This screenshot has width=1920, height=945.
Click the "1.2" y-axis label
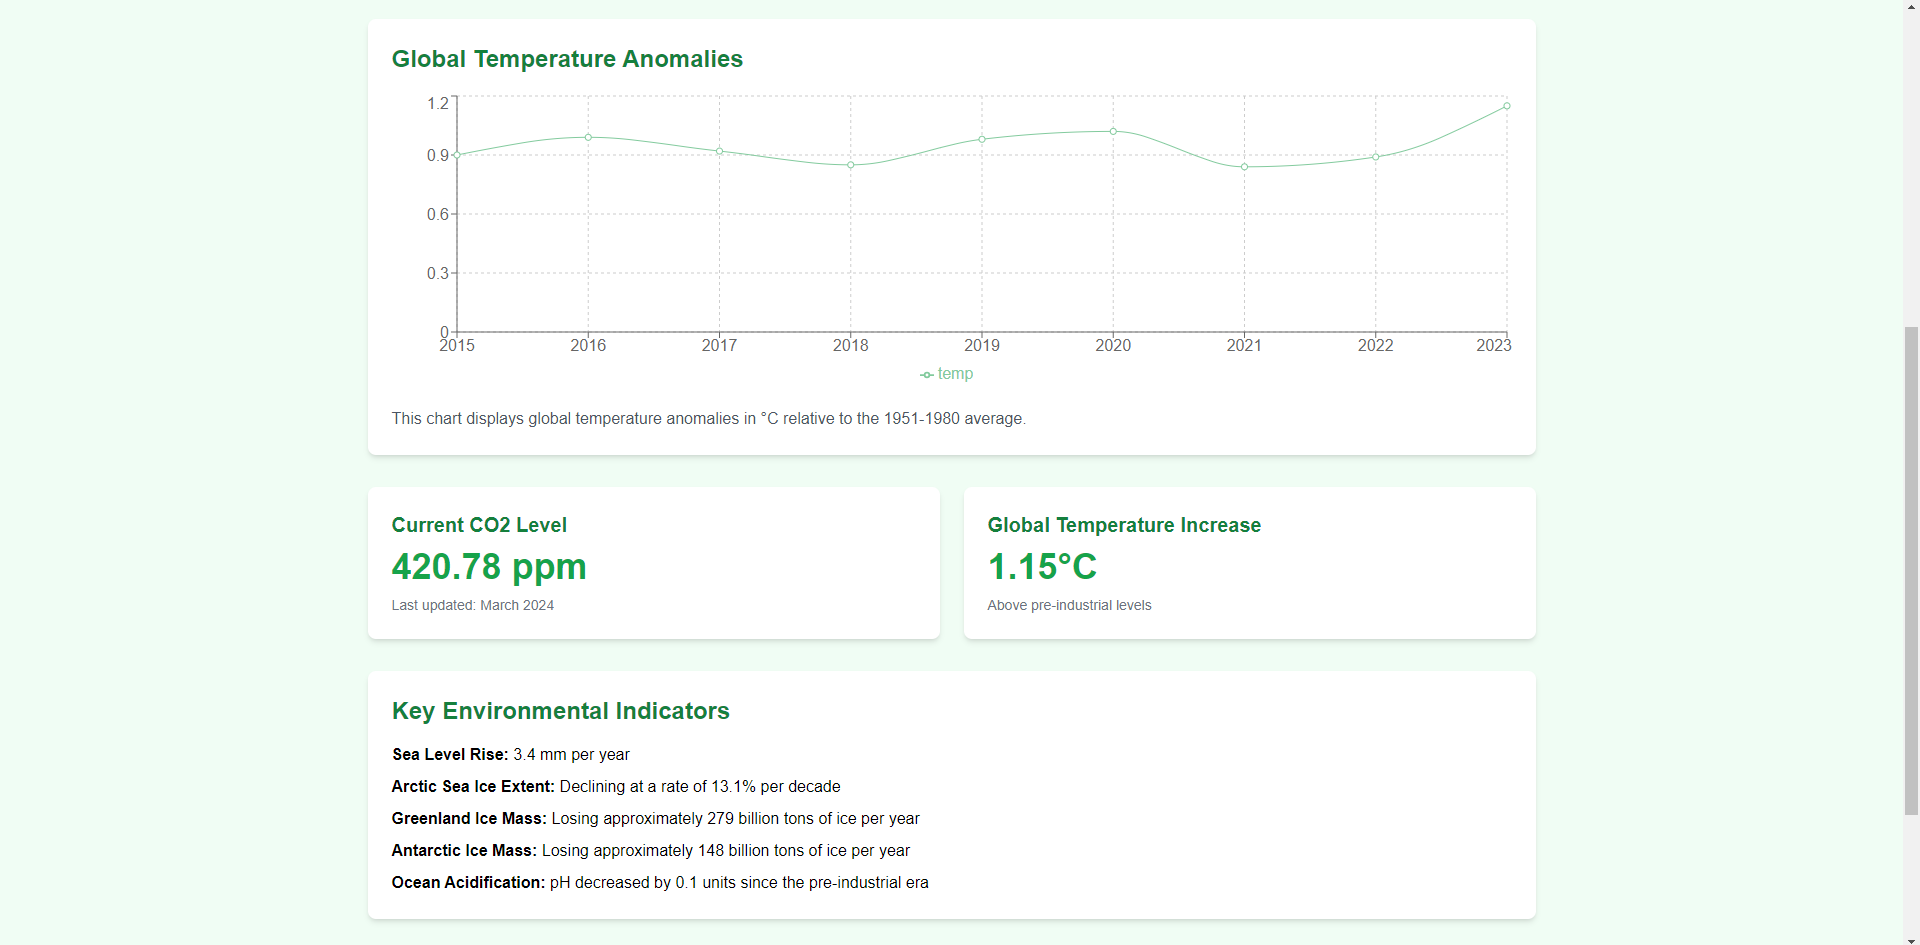[438, 103]
